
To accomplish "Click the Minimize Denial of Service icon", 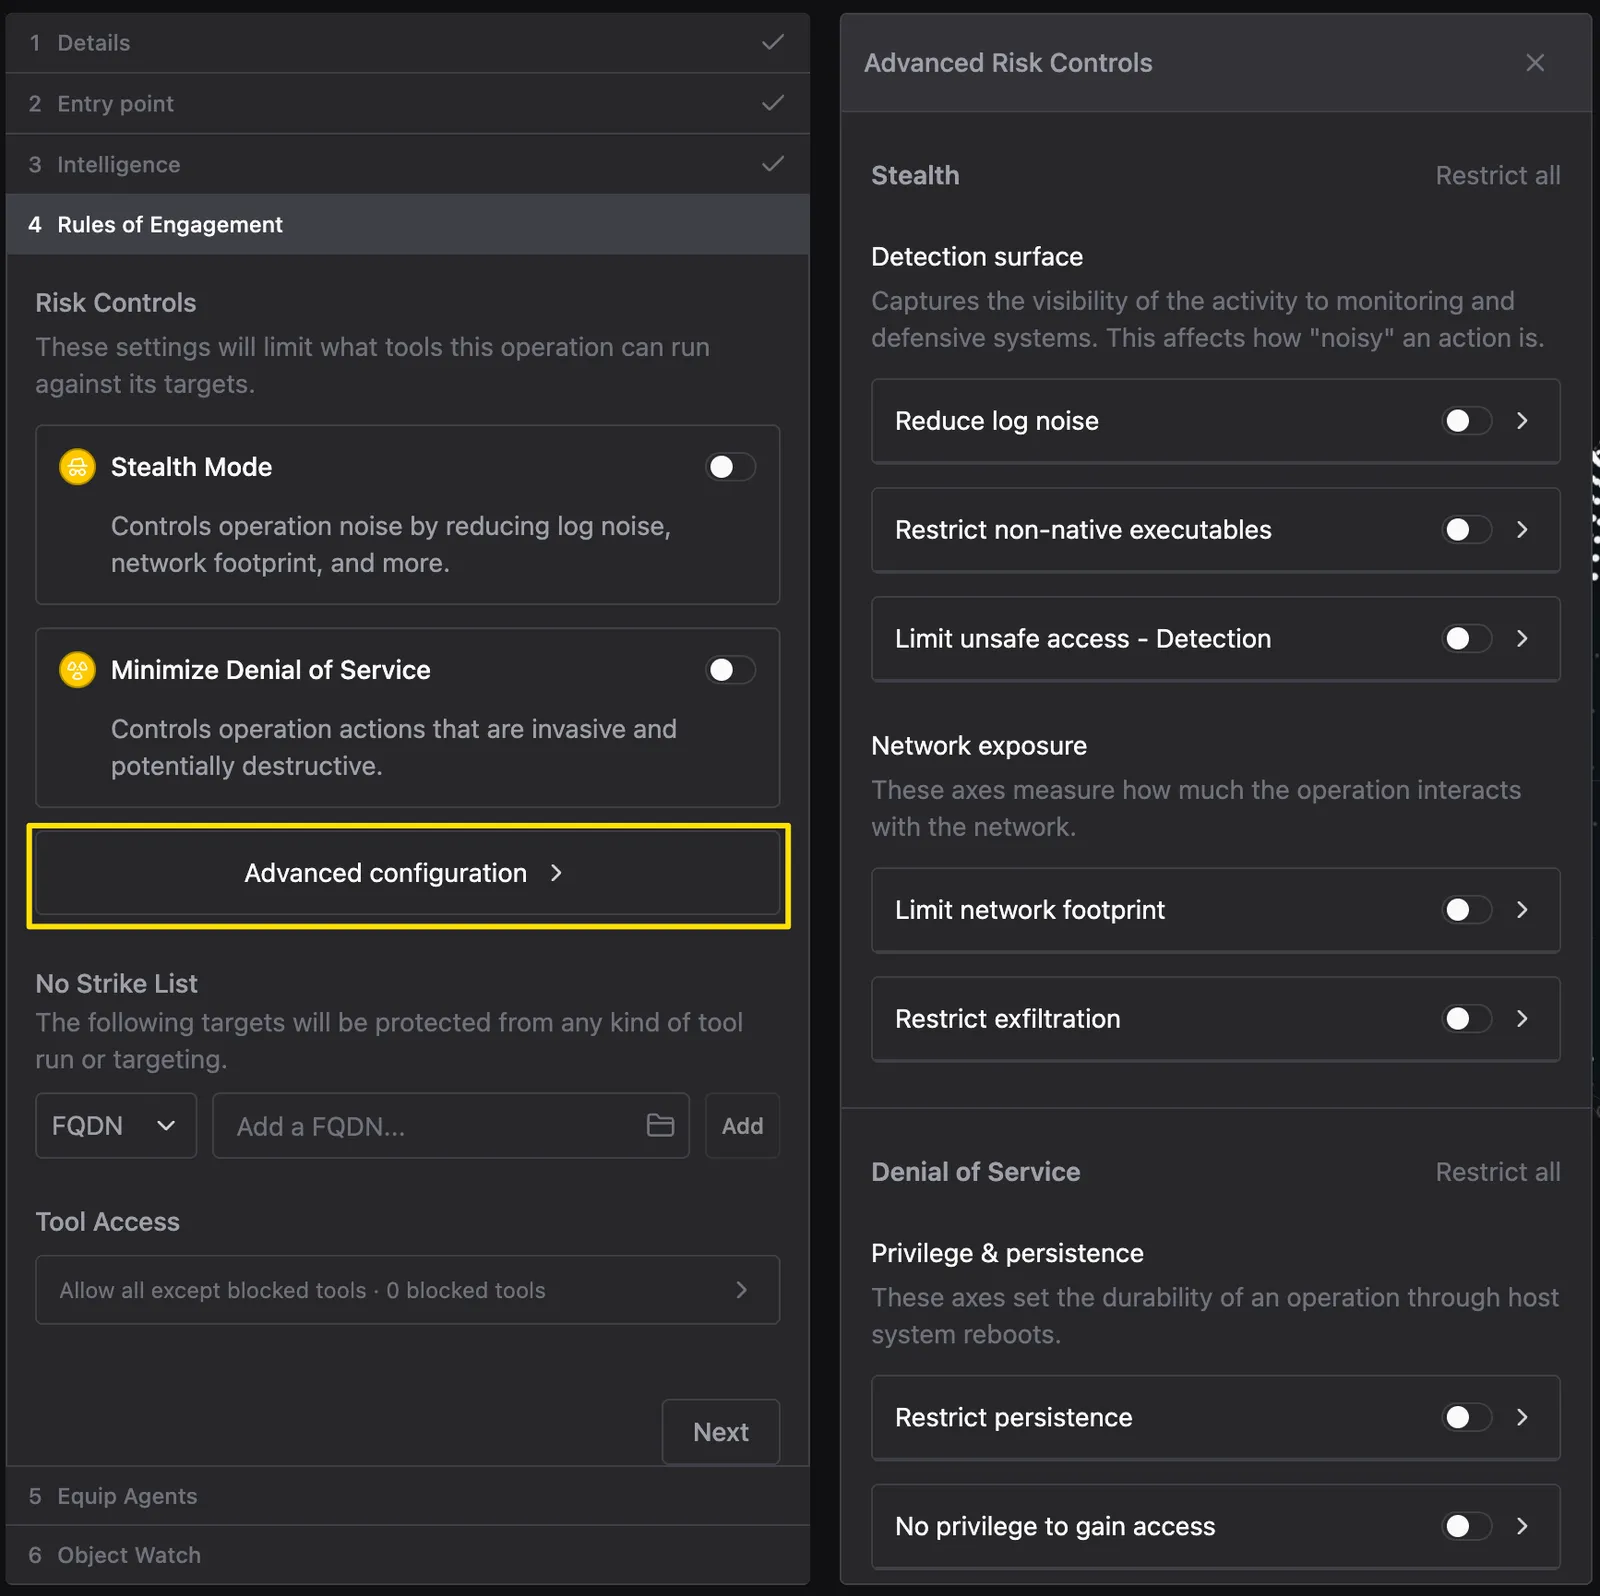I will pos(77,670).
